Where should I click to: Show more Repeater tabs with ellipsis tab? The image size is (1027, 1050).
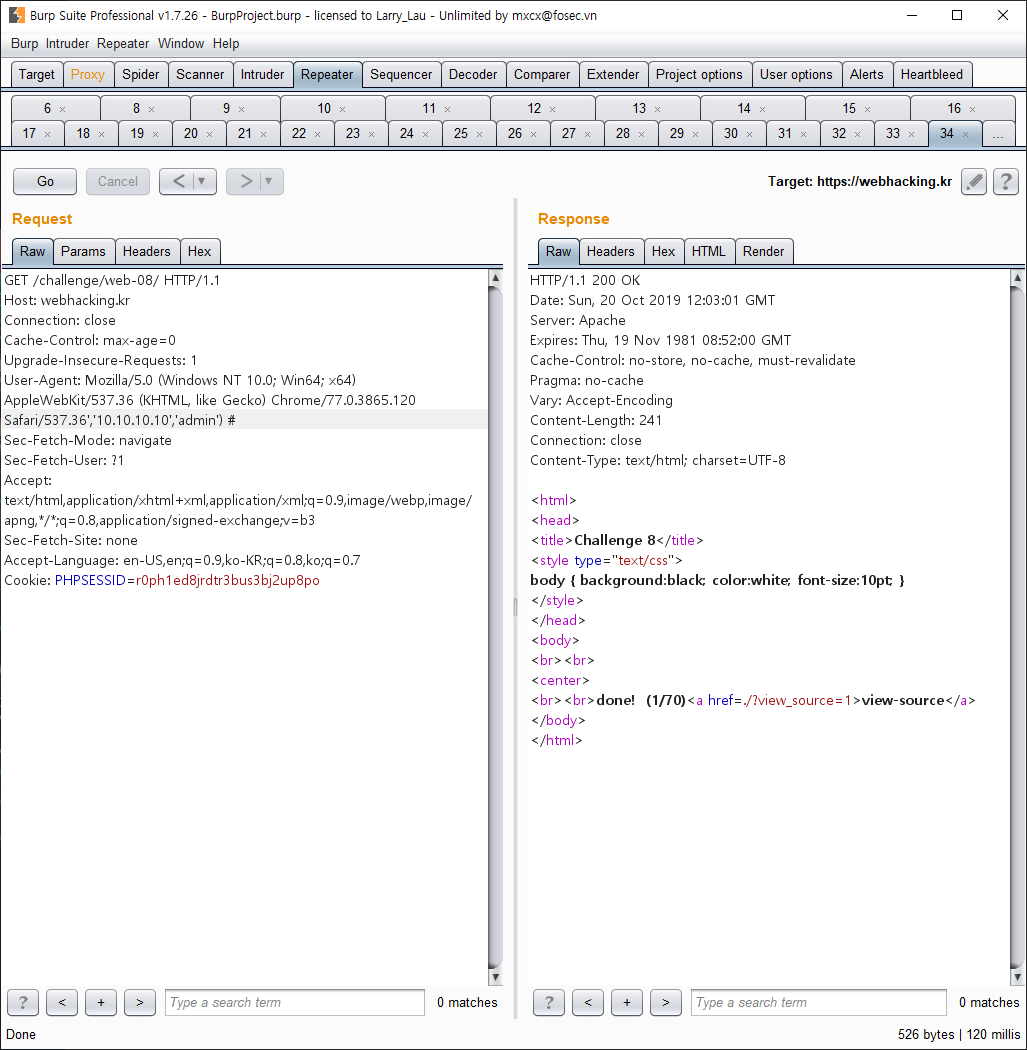(998, 134)
